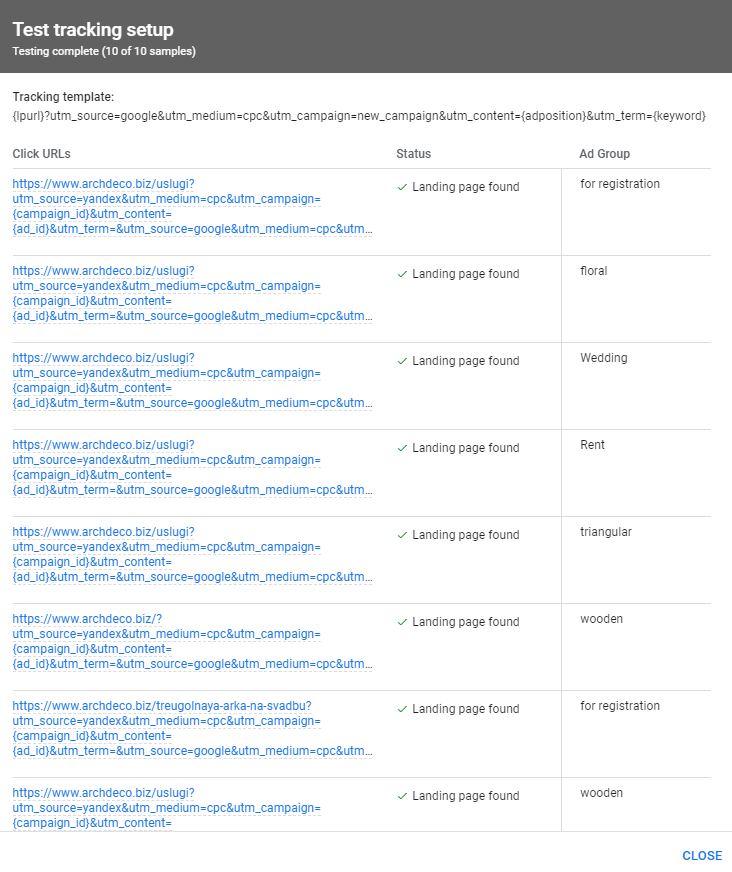The width and height of the screenshot is (732, 872).
Task: Click the success checkmark in the triangular row
Action: [401, 534]
